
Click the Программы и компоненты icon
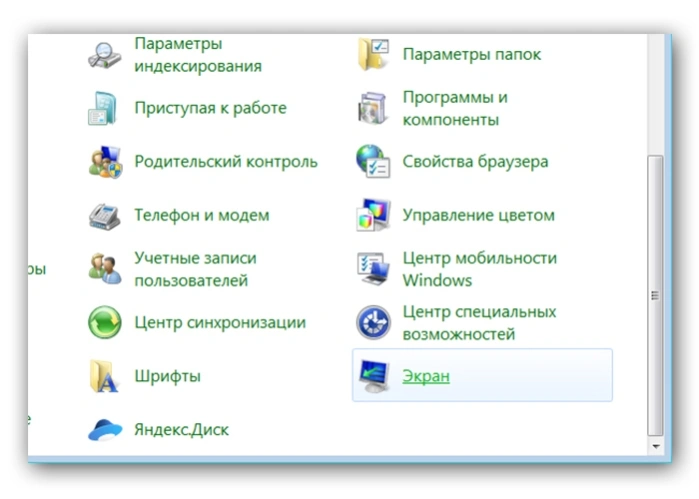click(x=372, y=108)
